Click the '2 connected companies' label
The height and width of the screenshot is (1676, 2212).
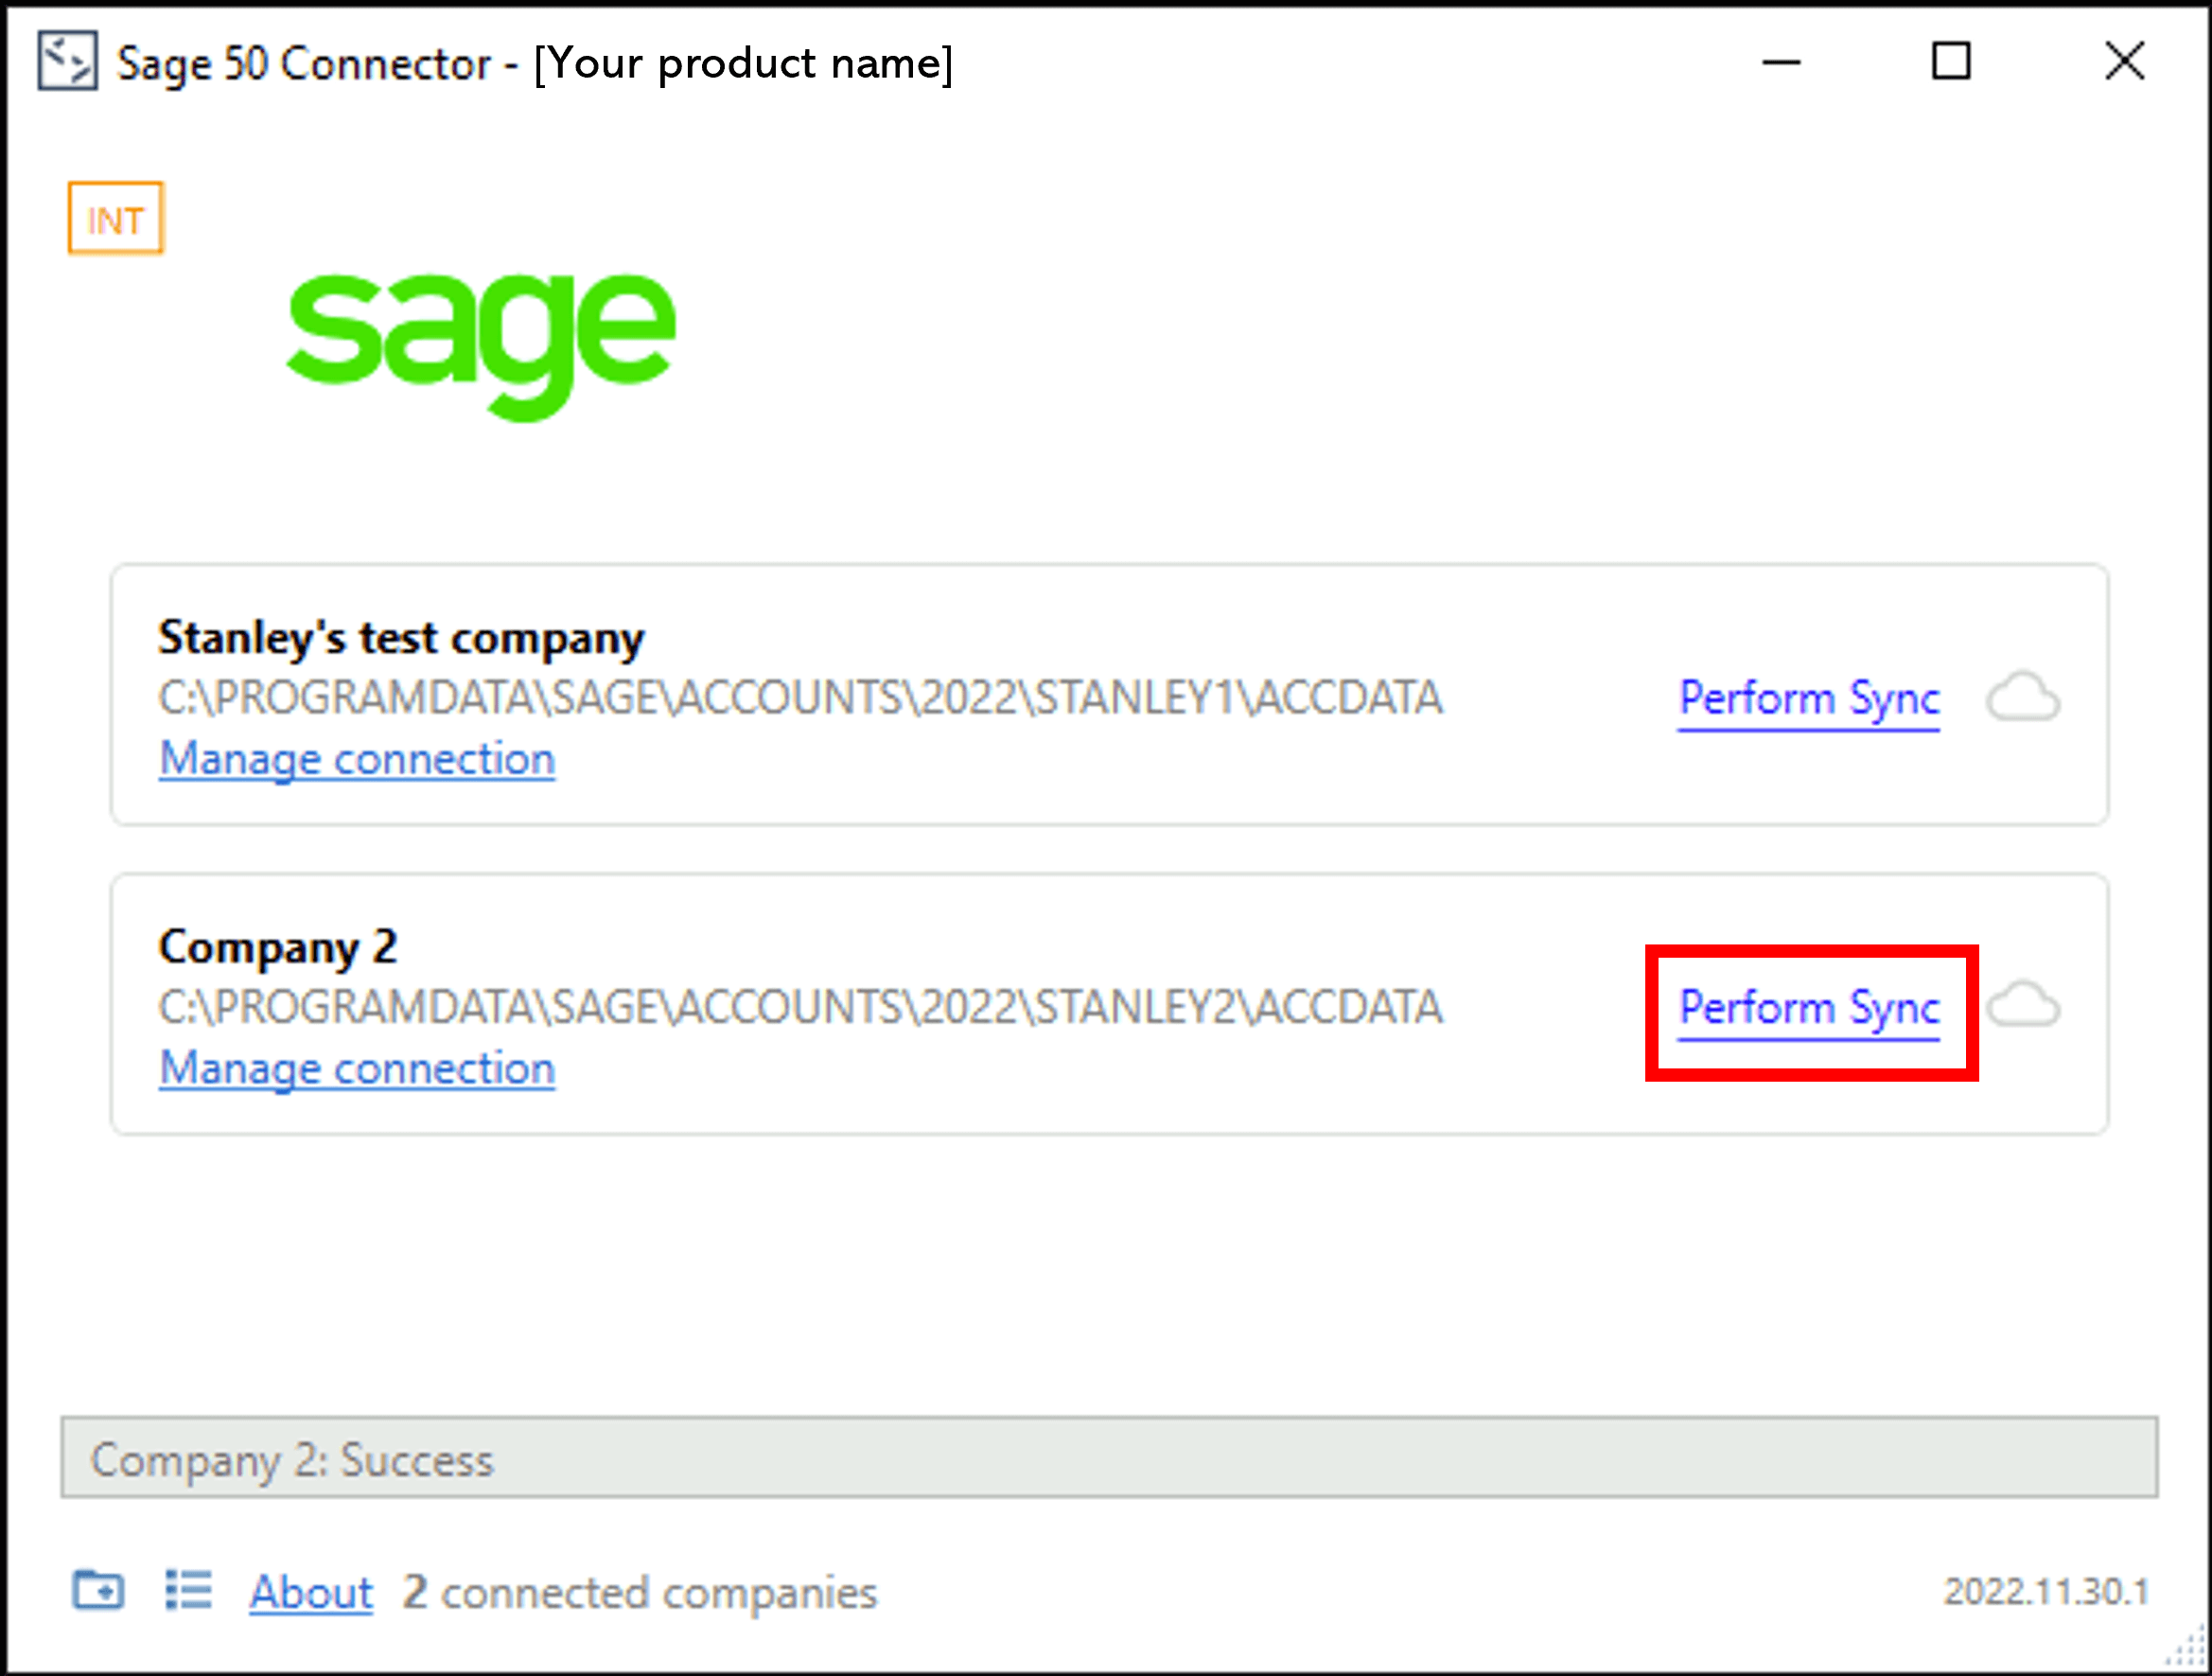click(x=640, y=1591)
